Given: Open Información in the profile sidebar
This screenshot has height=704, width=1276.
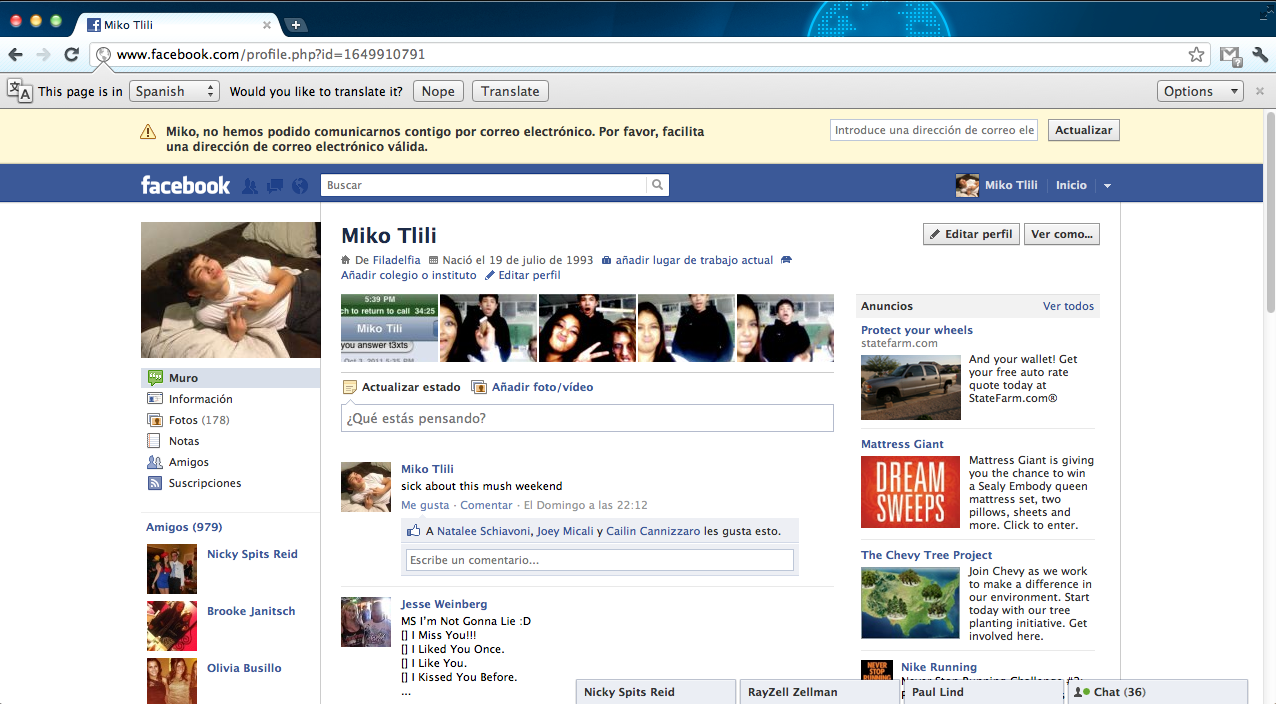Looking at the screenshot, I should pos(200,399).
